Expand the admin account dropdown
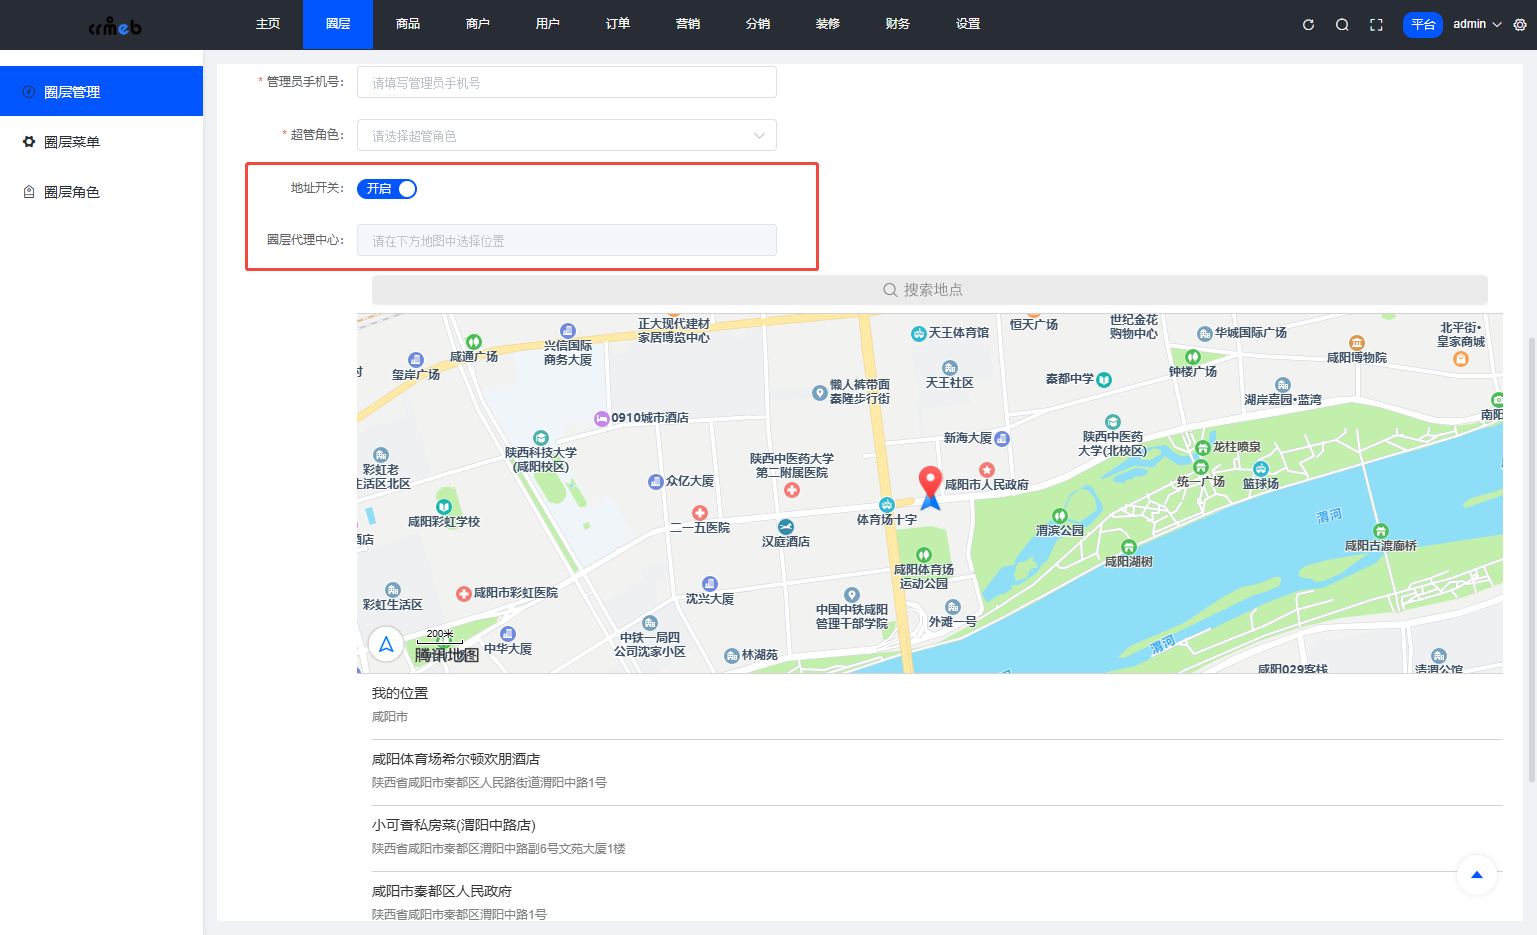This screenshot has height=935, width=1537. (1477, 24)
